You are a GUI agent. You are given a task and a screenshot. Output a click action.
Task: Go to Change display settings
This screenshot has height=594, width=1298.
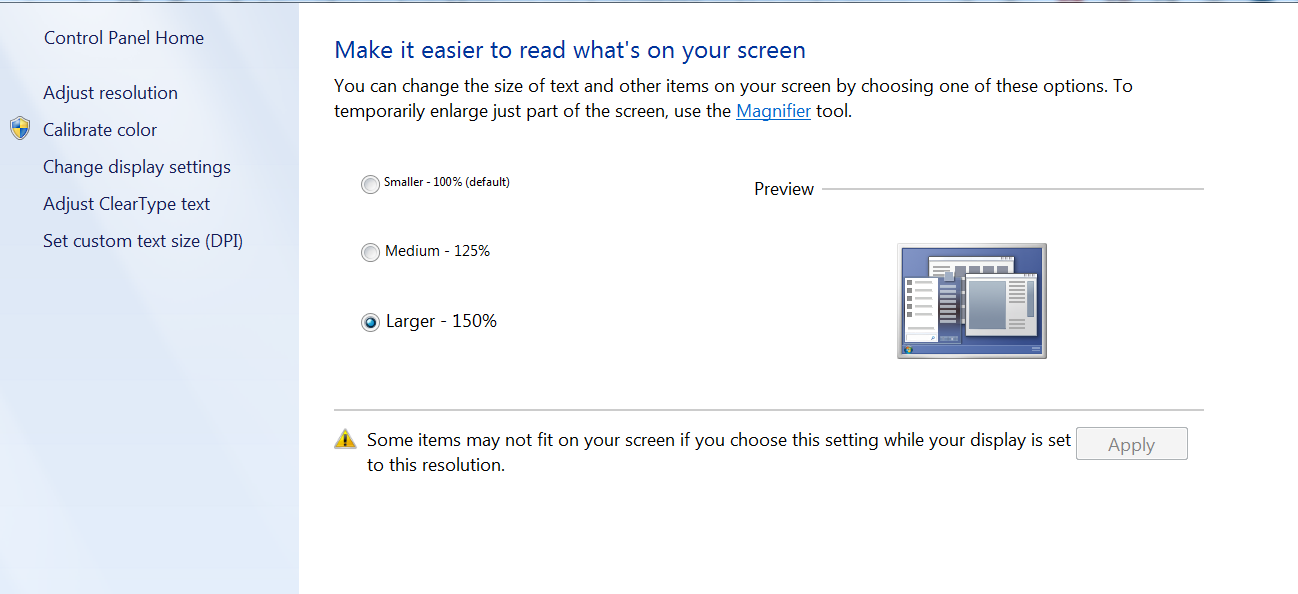(137, 167)
